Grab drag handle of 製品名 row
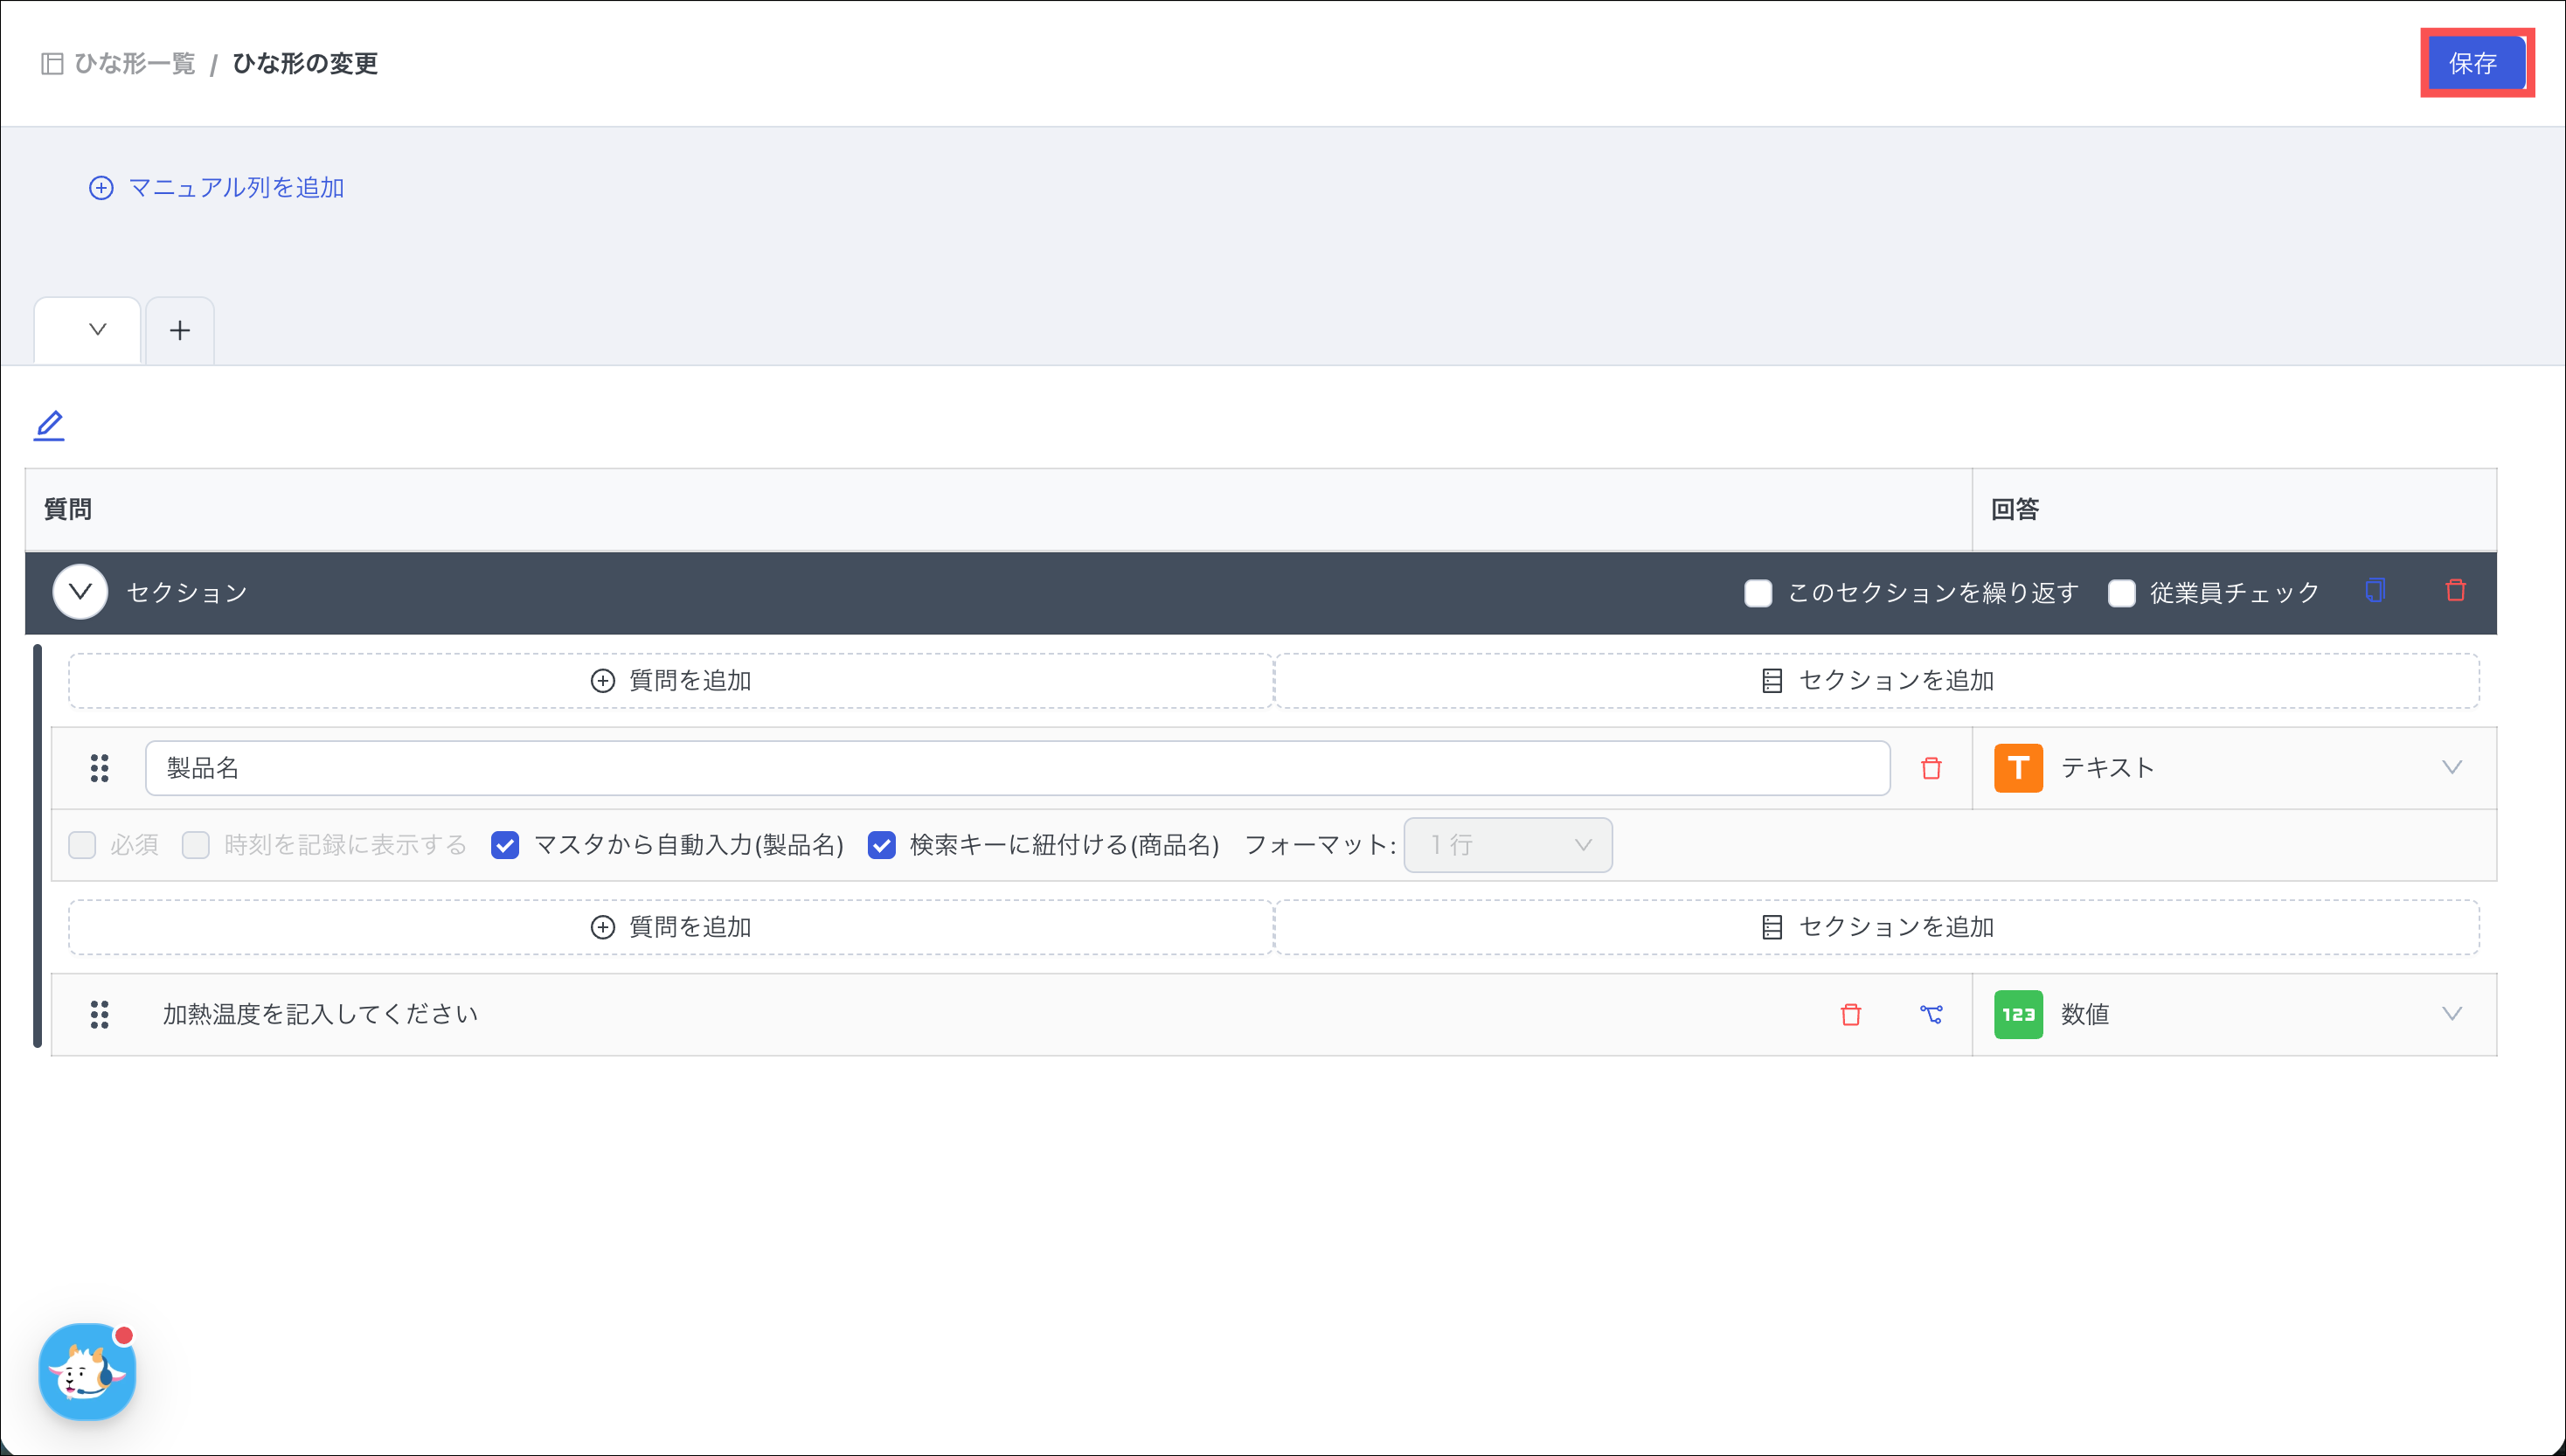 coord(99,768)
